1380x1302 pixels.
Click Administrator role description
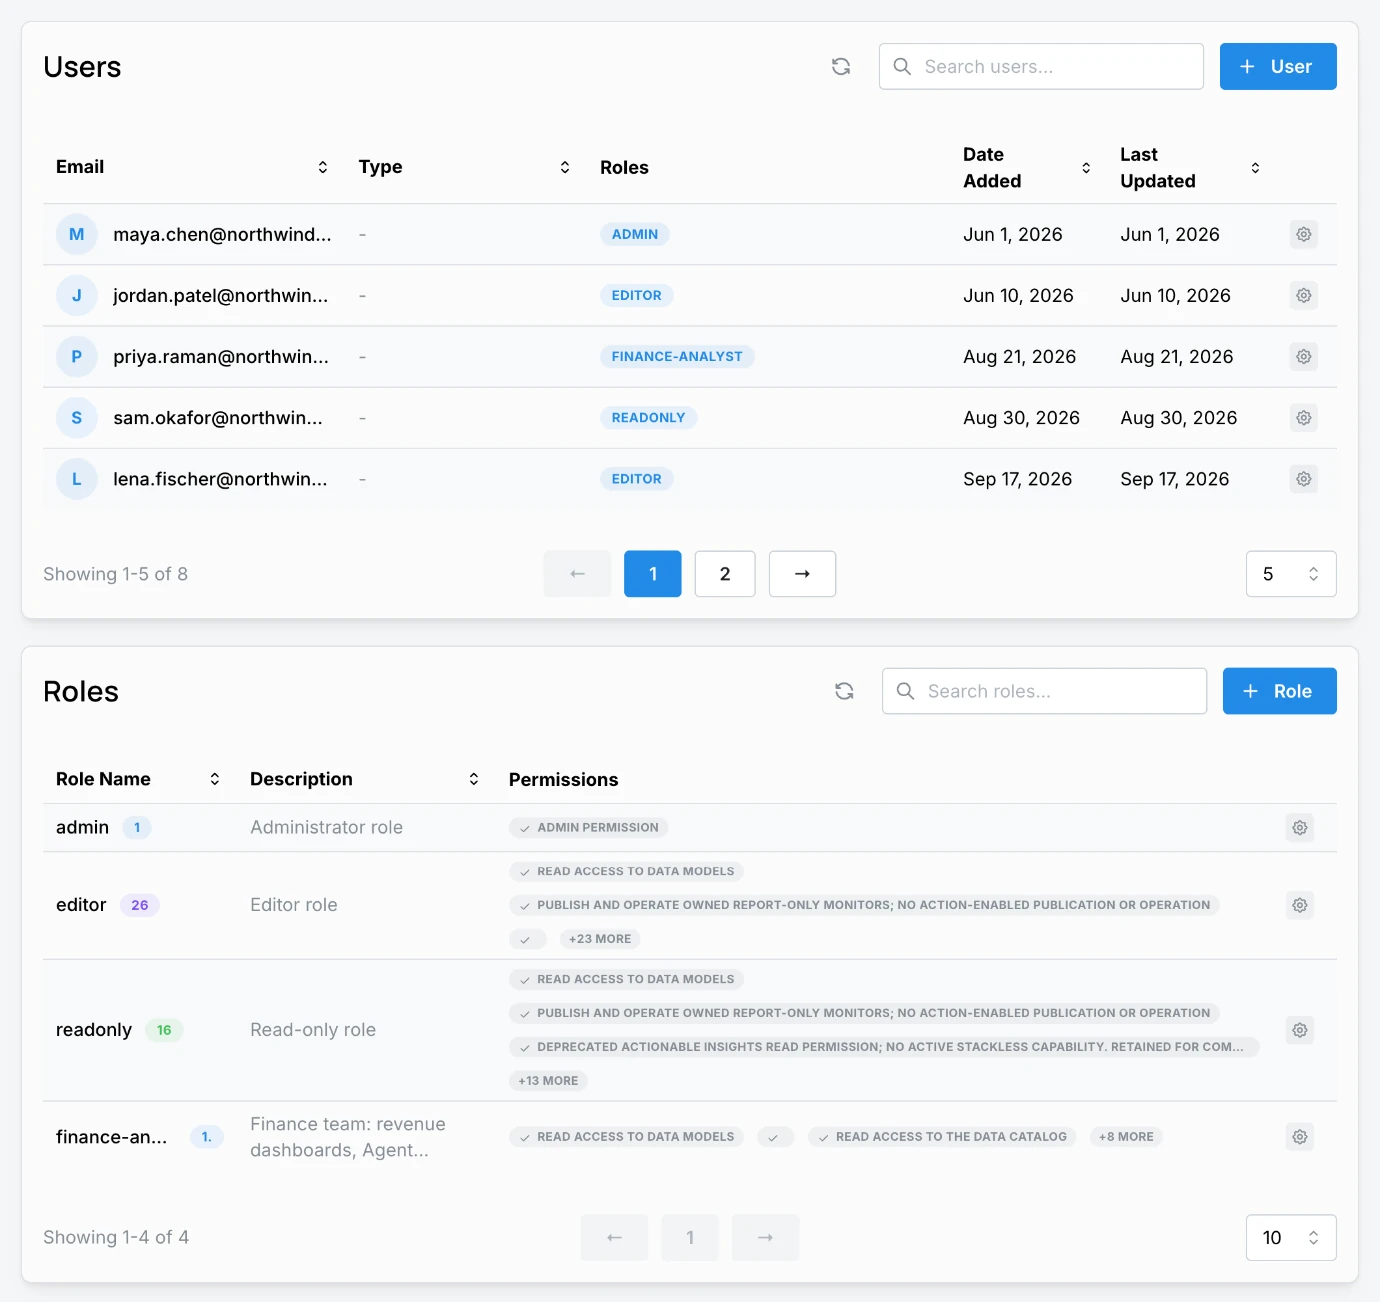click(326, 827)
